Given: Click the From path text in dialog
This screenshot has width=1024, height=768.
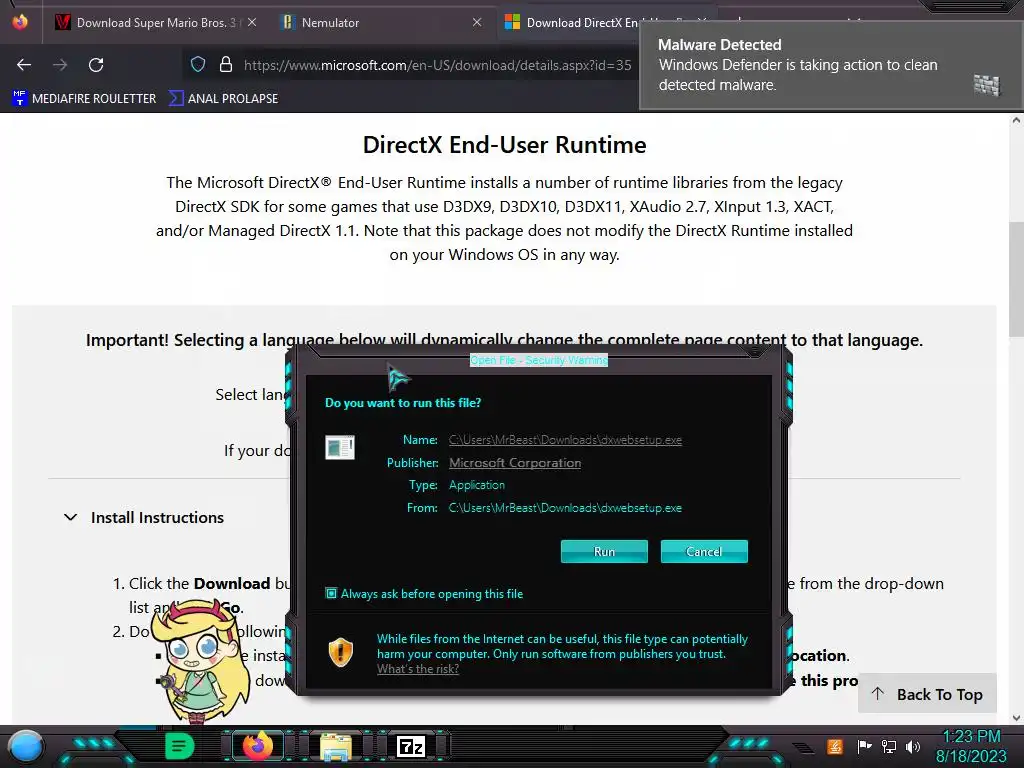Looking at the screenshot, I should coord(565,507).
